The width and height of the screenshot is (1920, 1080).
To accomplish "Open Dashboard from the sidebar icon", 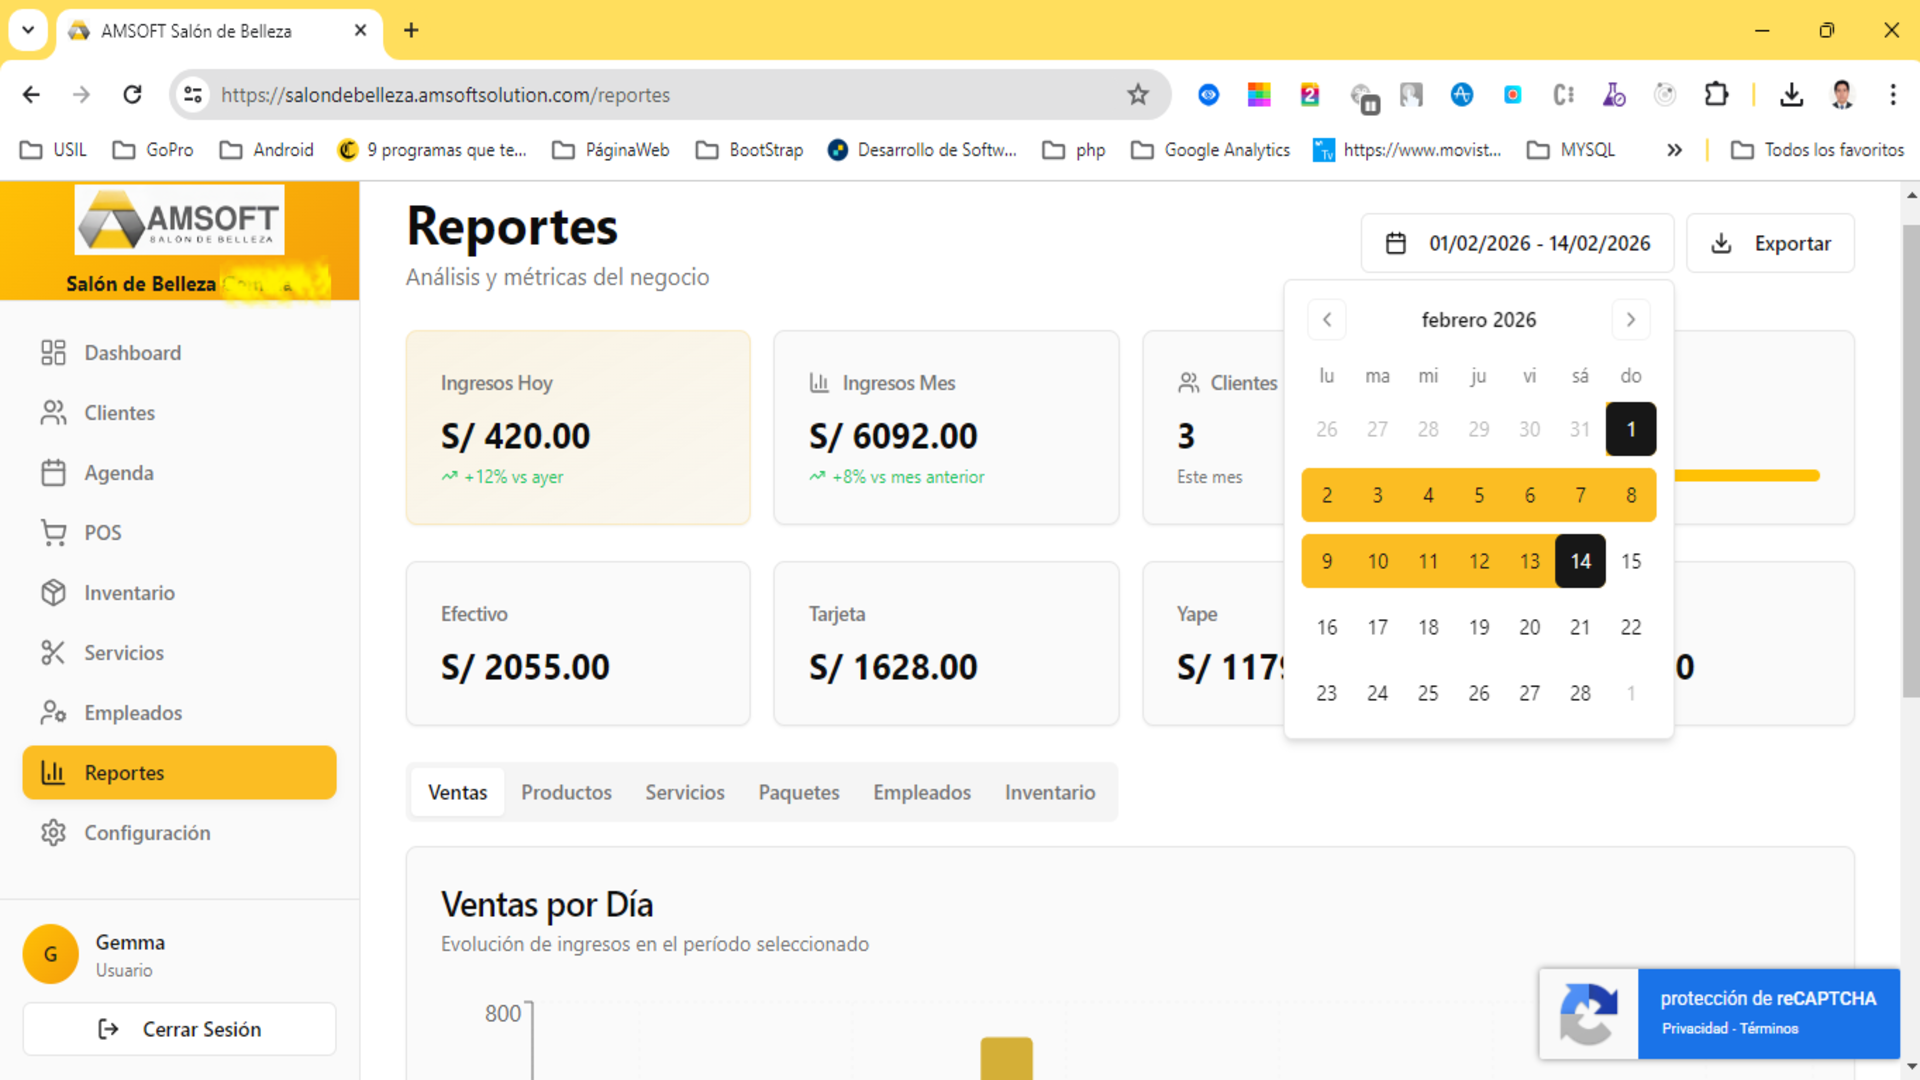I will (53, 352).
